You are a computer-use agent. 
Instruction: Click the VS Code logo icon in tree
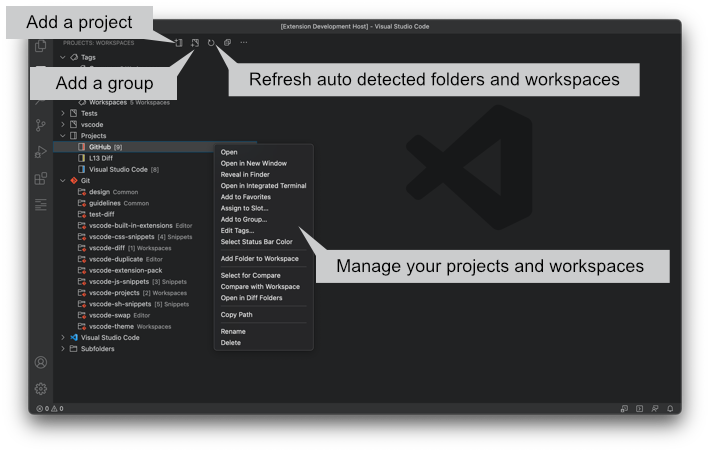tap(74, 338)
